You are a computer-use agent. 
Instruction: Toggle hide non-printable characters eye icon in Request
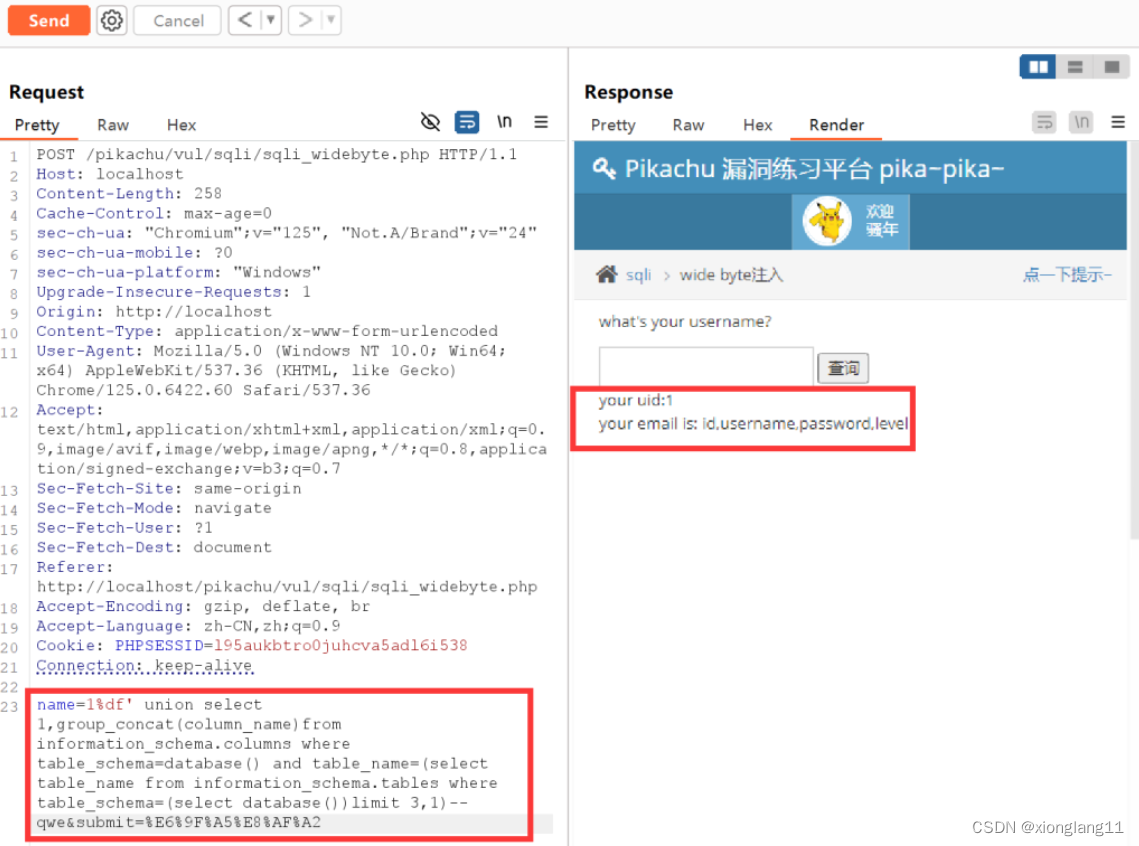point(430,121)
